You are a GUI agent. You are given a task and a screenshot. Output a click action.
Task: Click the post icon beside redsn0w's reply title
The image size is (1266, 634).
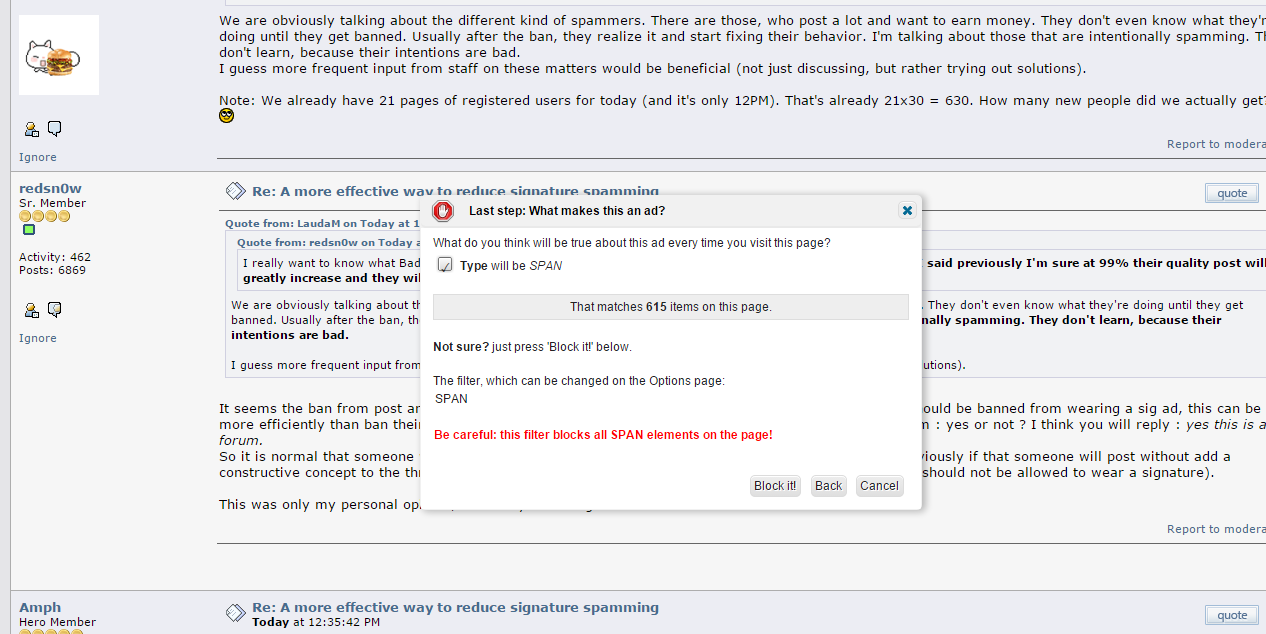click(x=235, y=191)
